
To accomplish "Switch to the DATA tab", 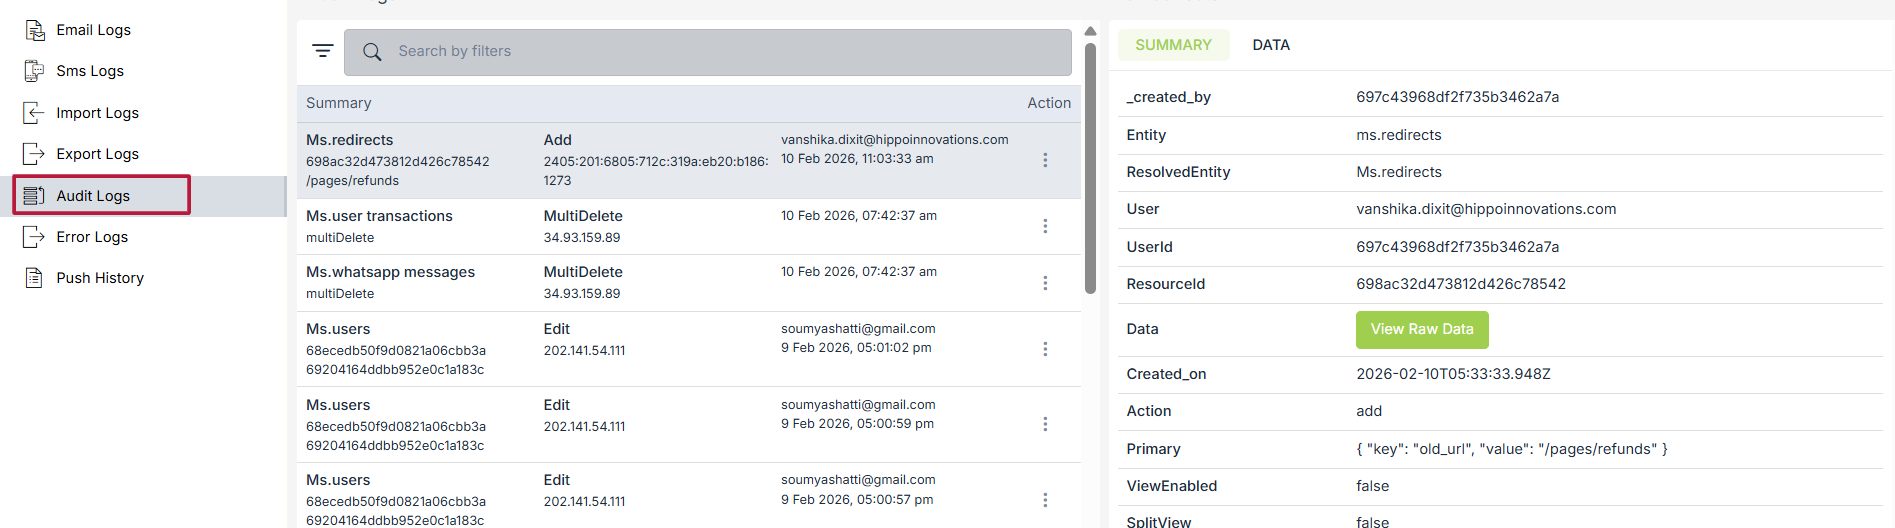I will click(1271, 45).
